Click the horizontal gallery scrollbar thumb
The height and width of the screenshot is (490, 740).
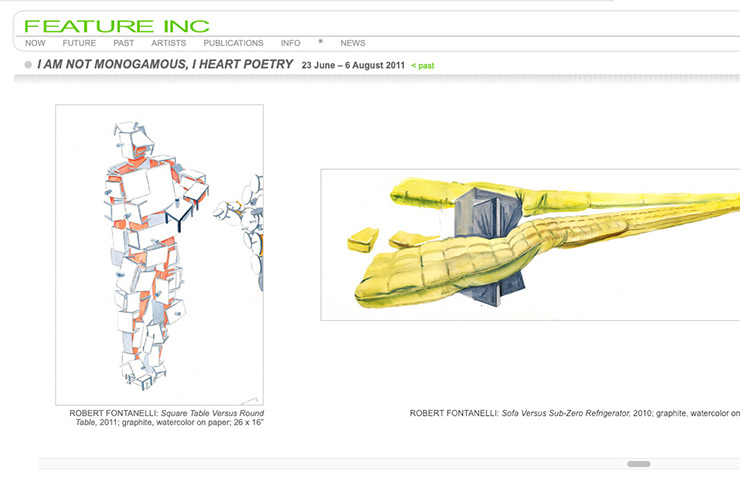[639, 464]
